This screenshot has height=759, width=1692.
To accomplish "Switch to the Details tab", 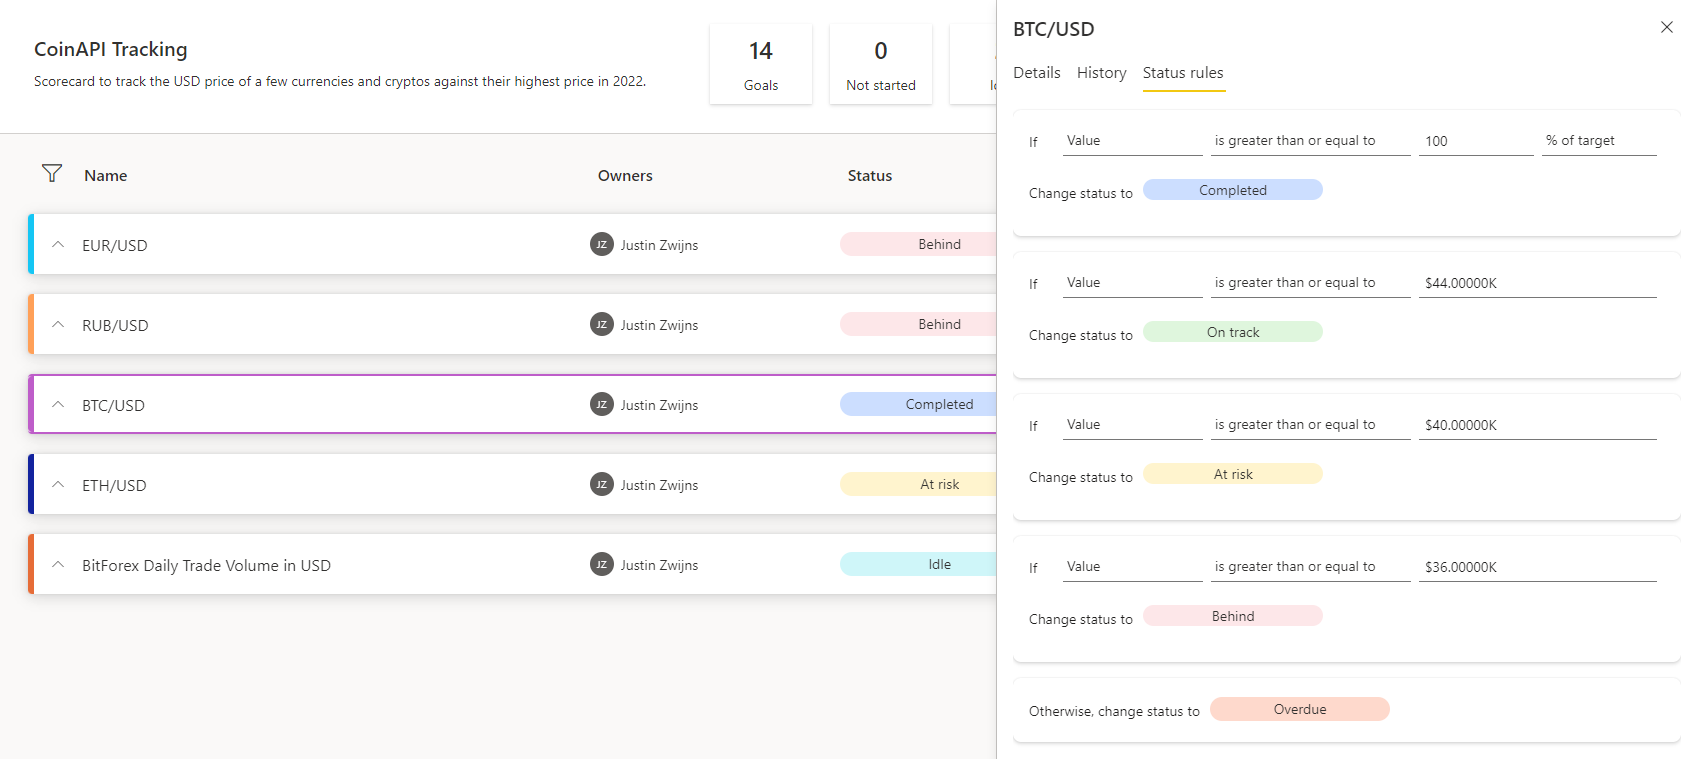I will [x=1036, y=73].
